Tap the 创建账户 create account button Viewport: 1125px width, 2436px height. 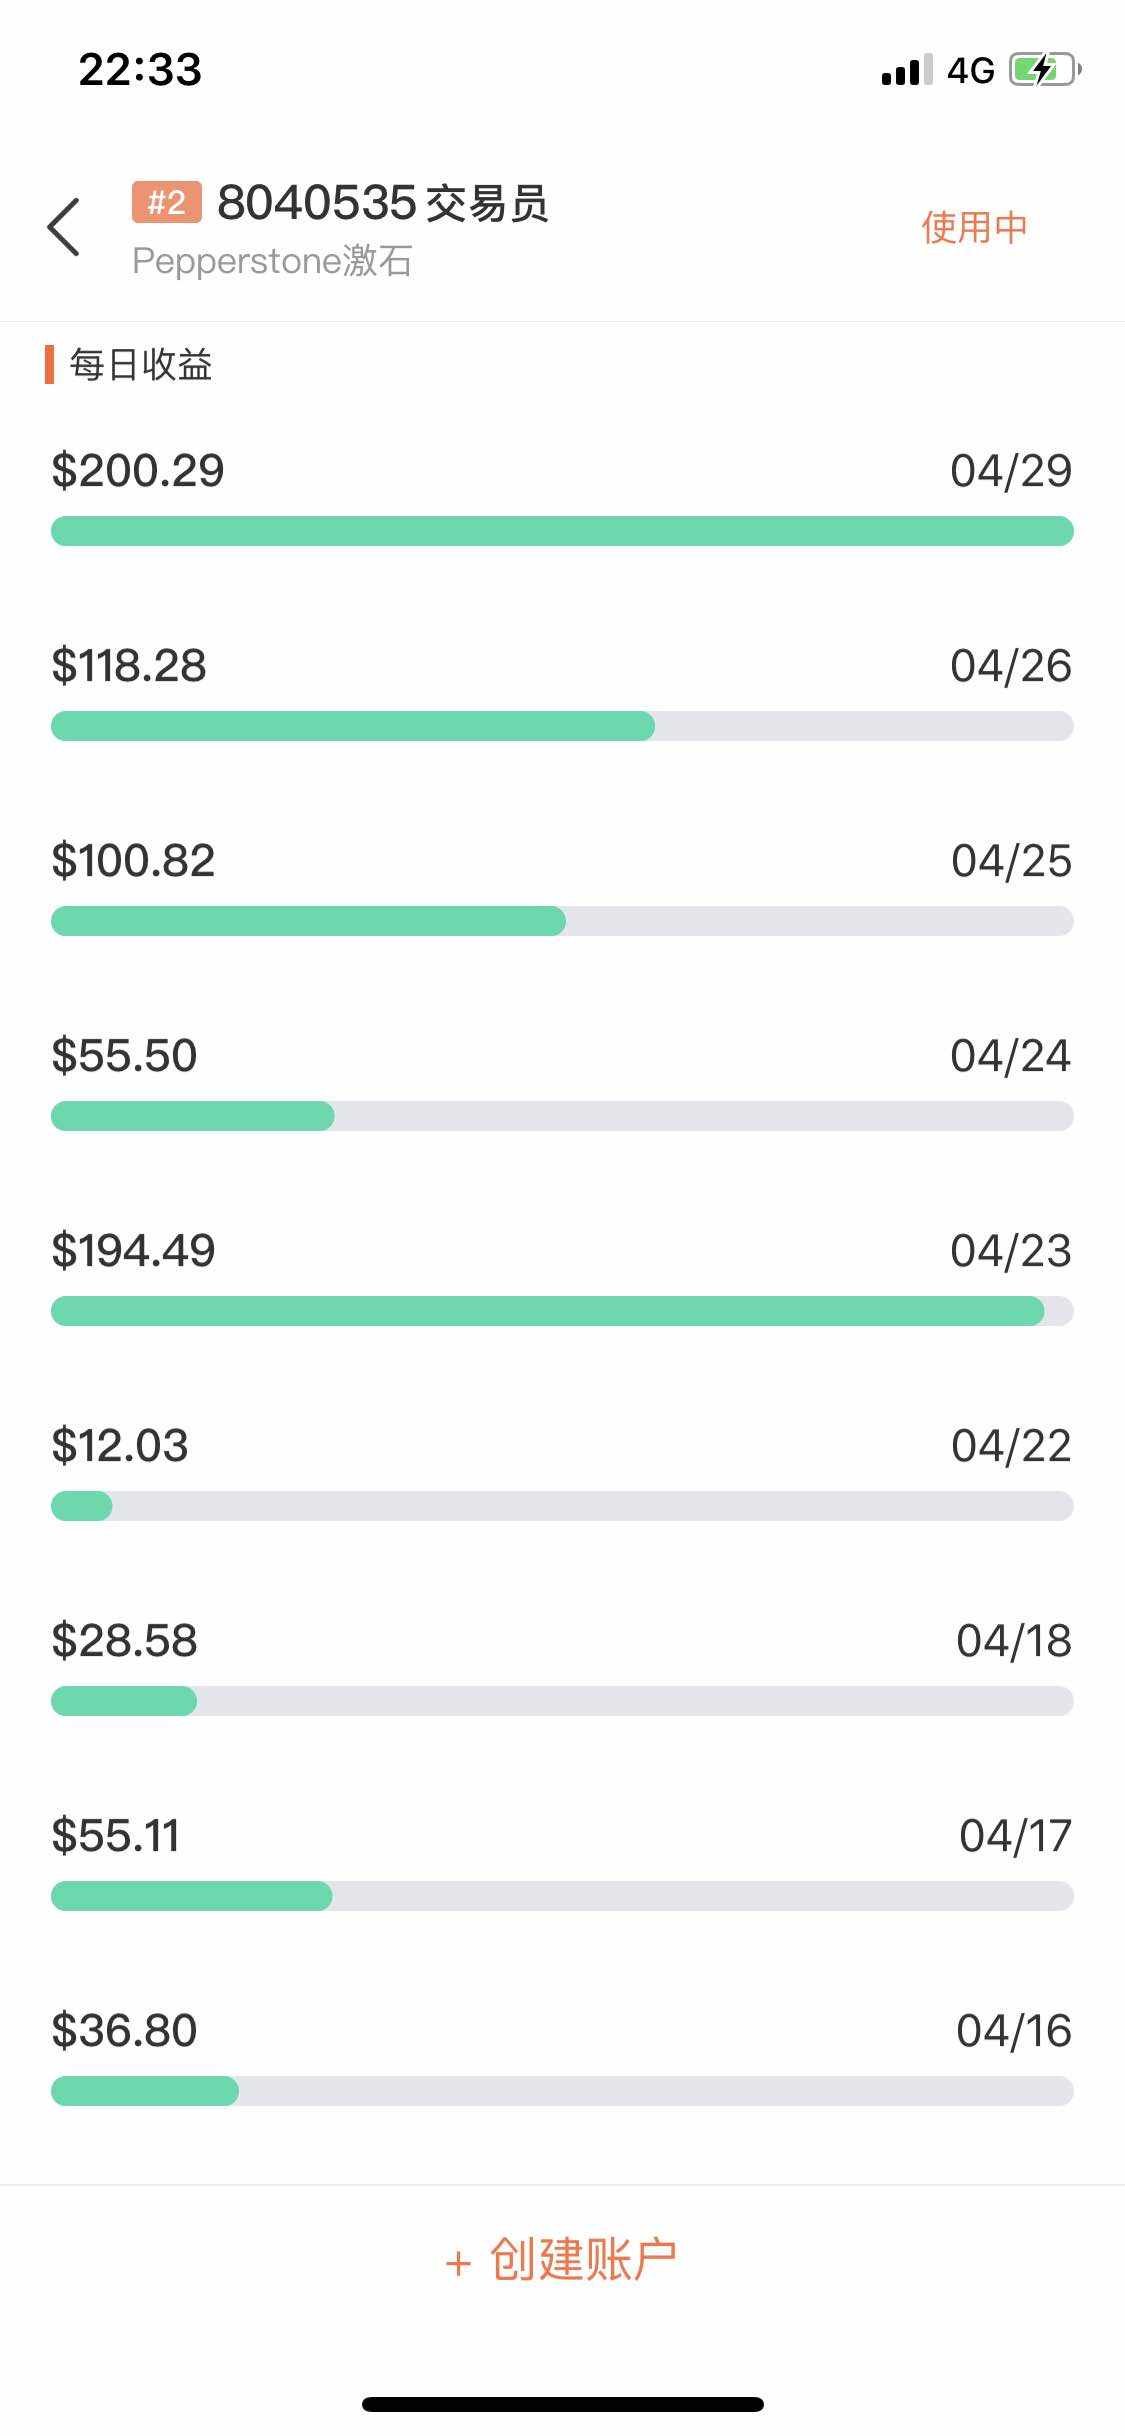(562, 2260)
